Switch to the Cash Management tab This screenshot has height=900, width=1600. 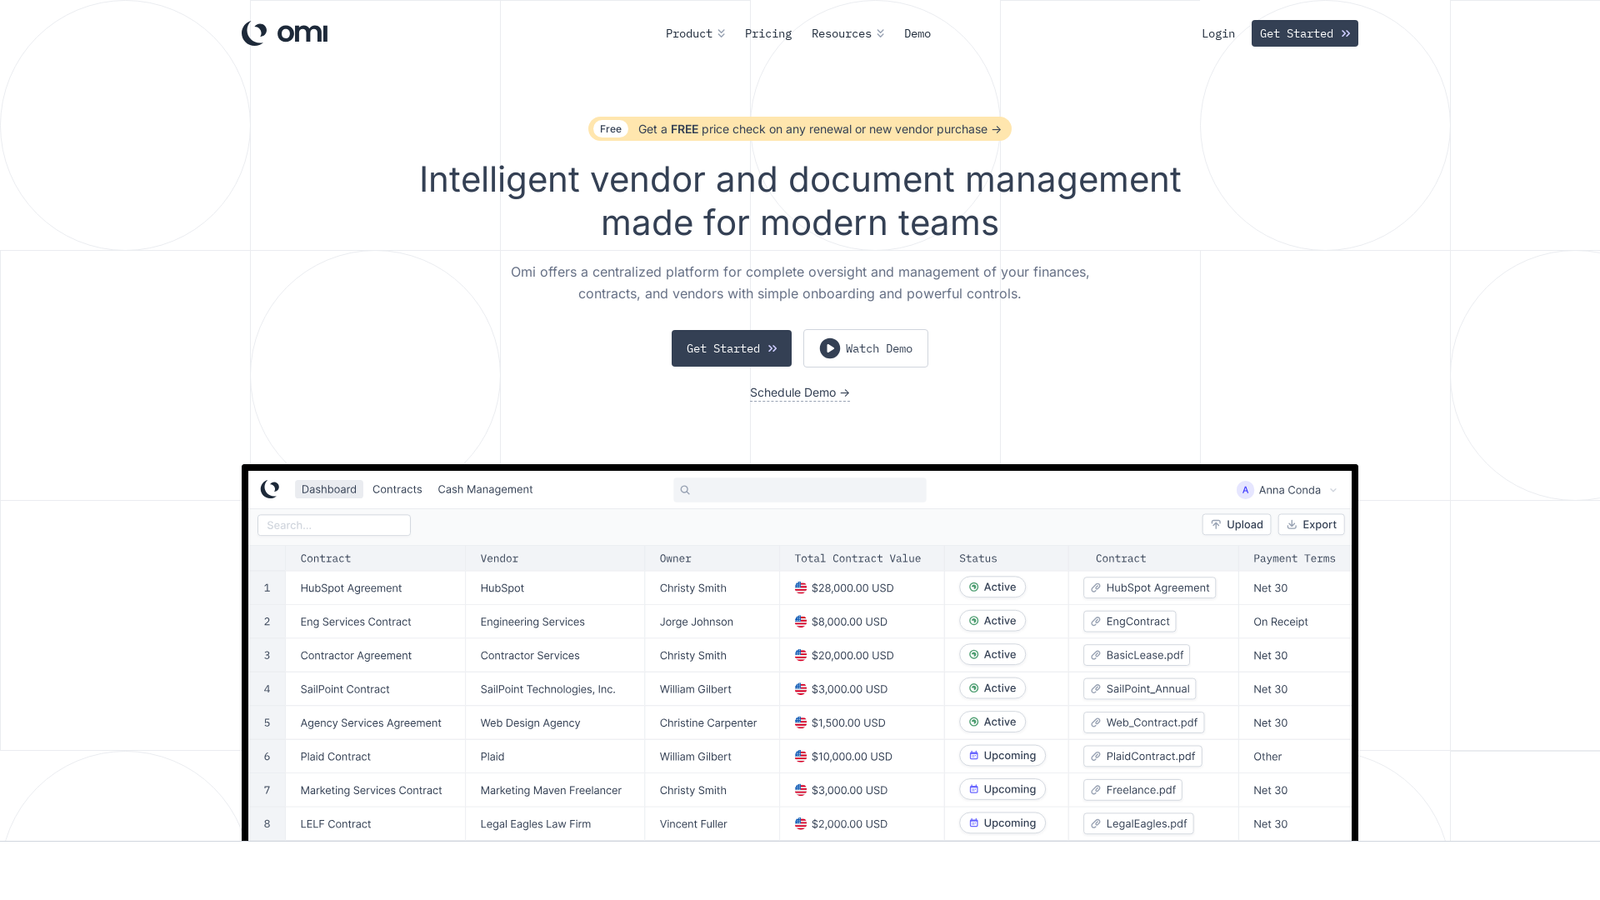[485, 489]
